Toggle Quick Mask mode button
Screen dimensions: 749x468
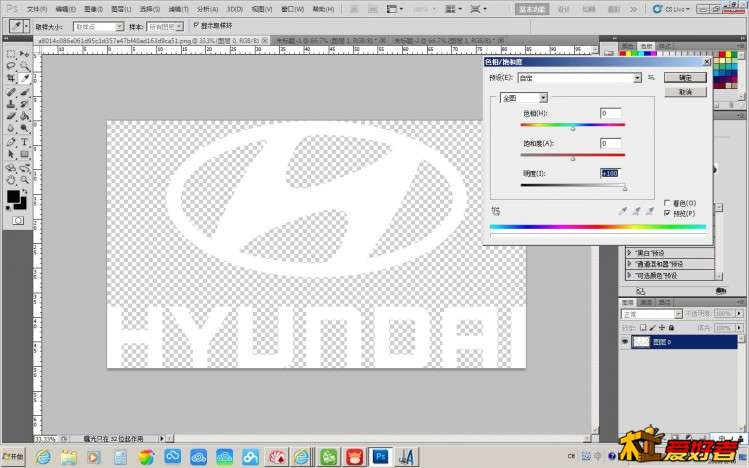[18, 220]
